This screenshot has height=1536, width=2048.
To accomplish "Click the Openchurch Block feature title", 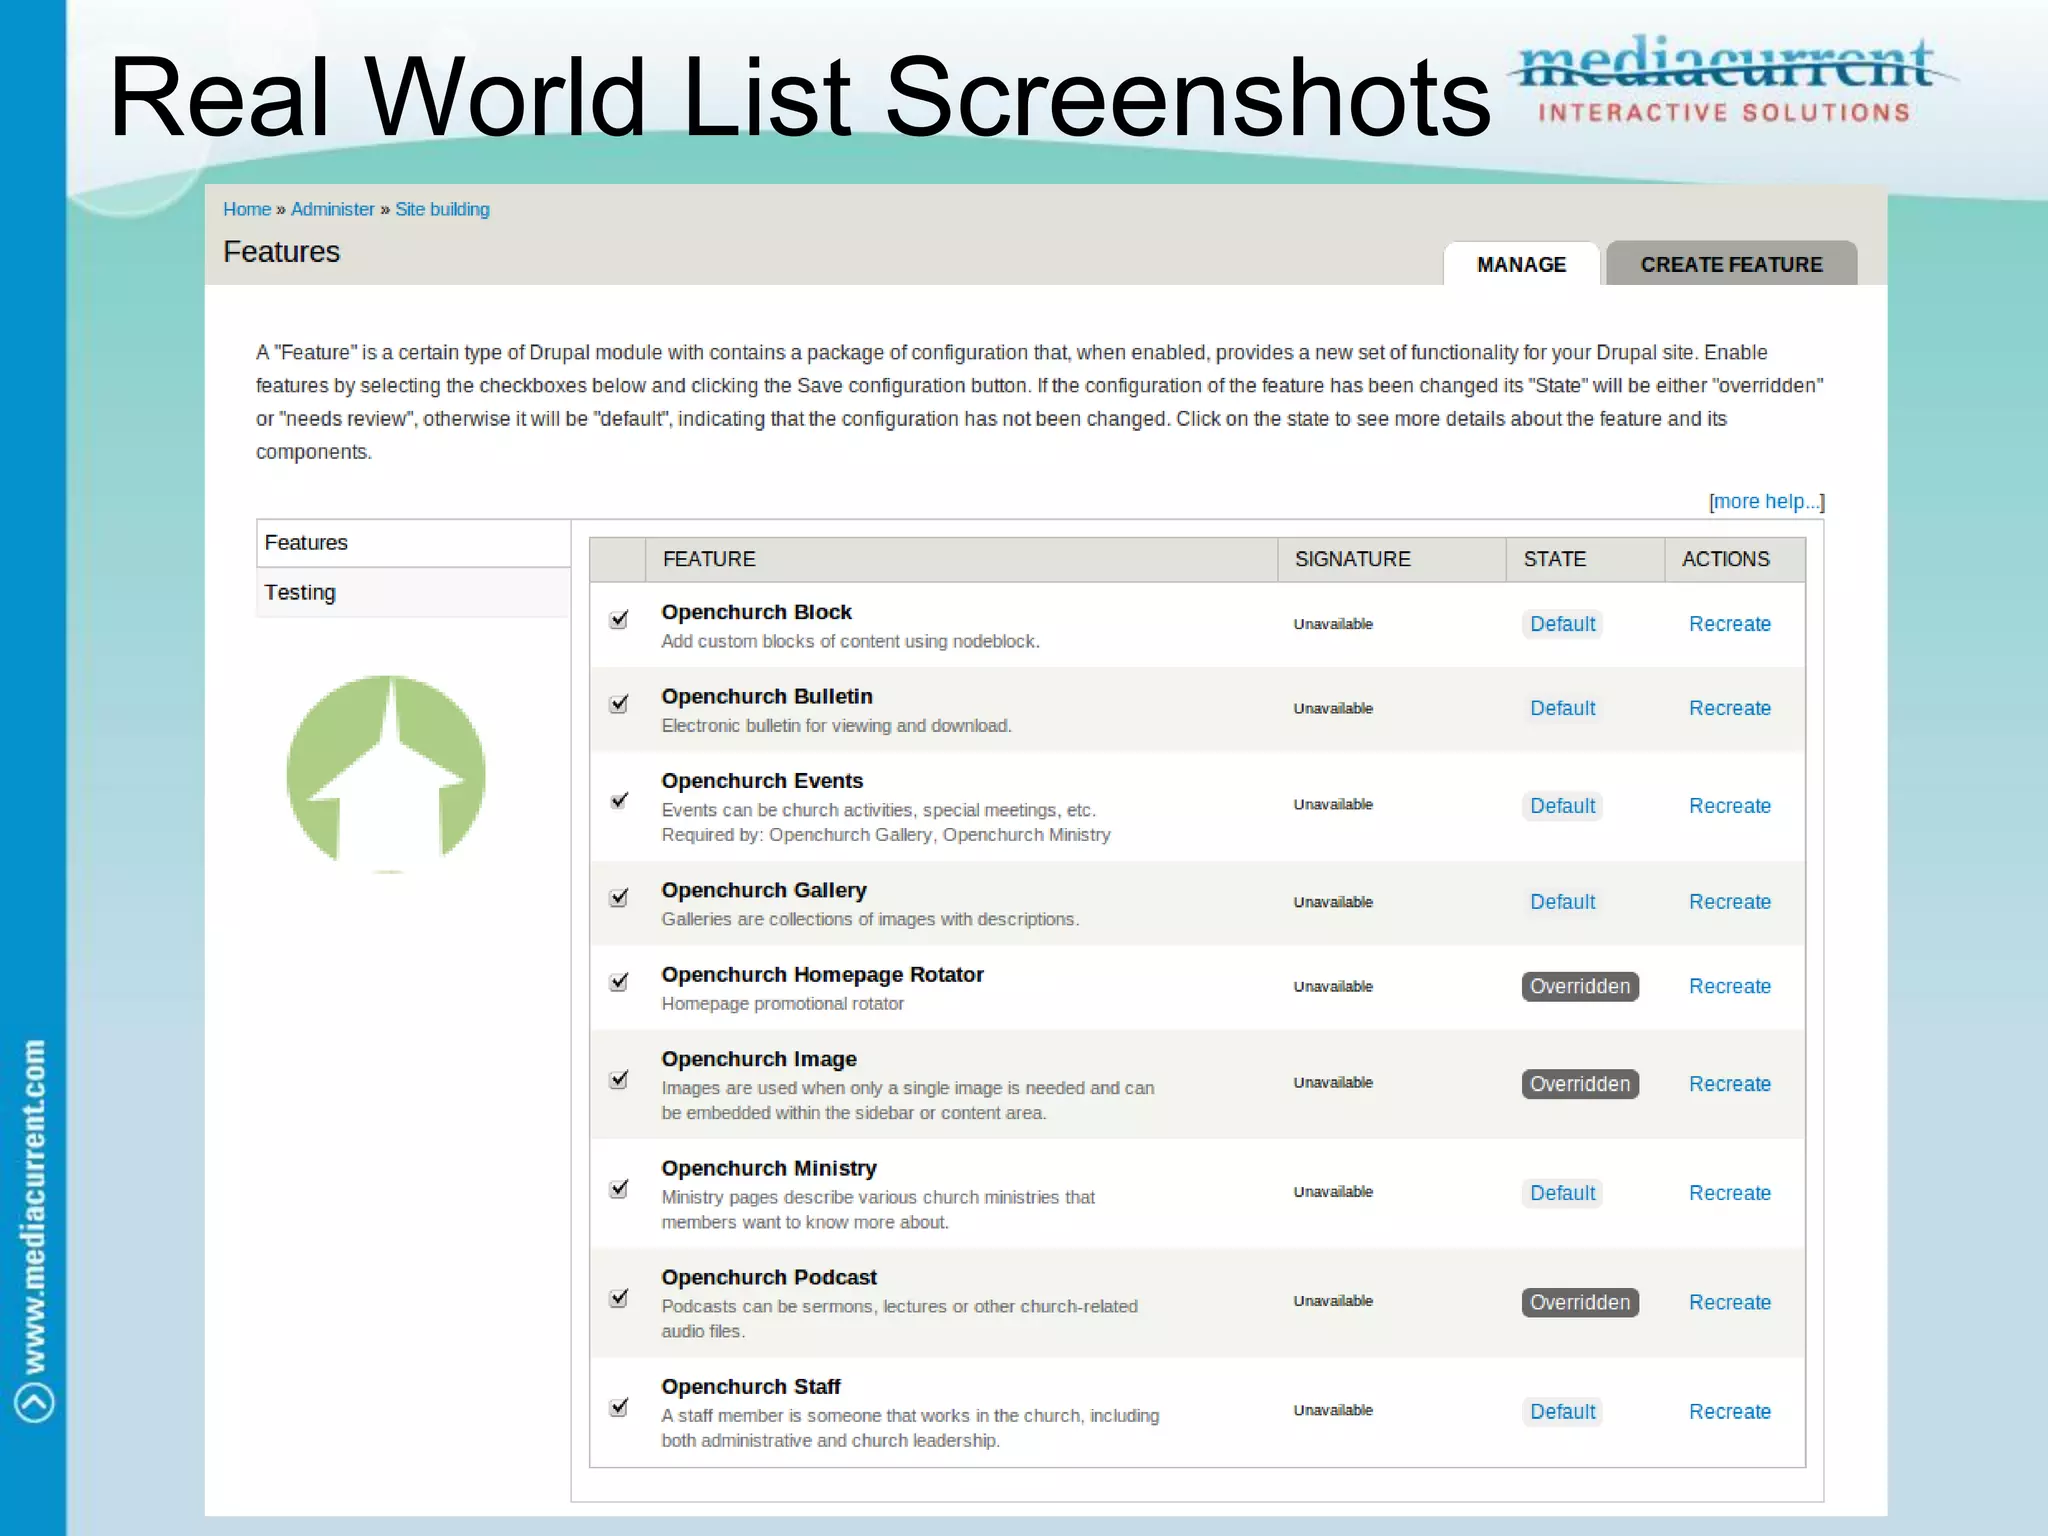I will tap(756, 612).
